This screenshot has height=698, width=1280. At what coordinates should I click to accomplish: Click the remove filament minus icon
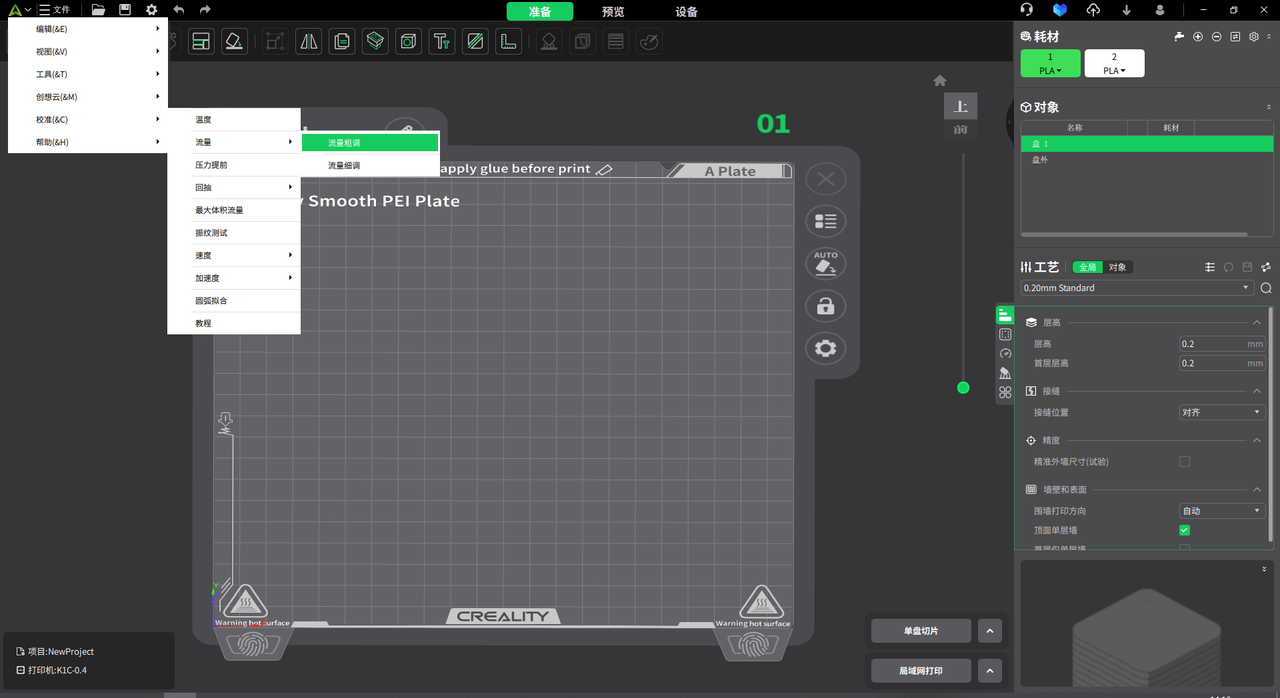[1216, 36]
